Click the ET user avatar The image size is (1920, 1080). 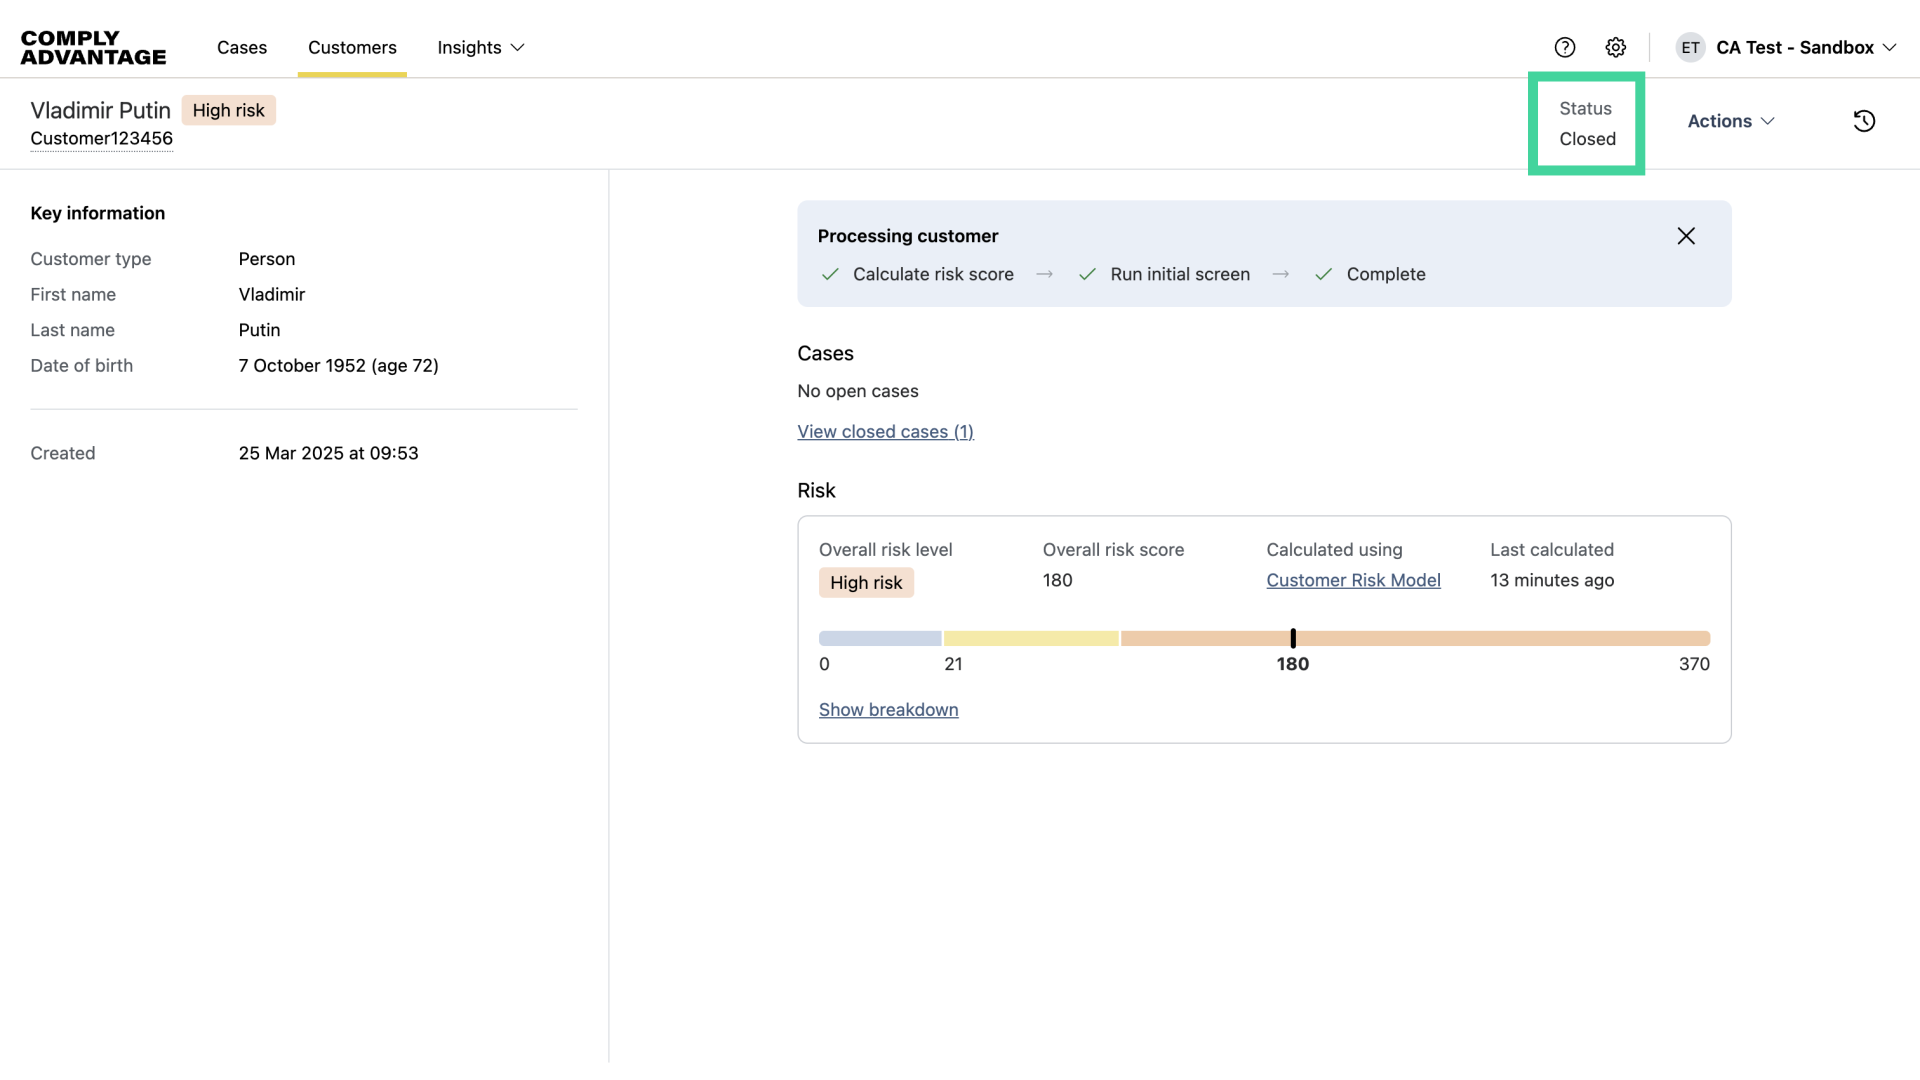[1690, 47]
